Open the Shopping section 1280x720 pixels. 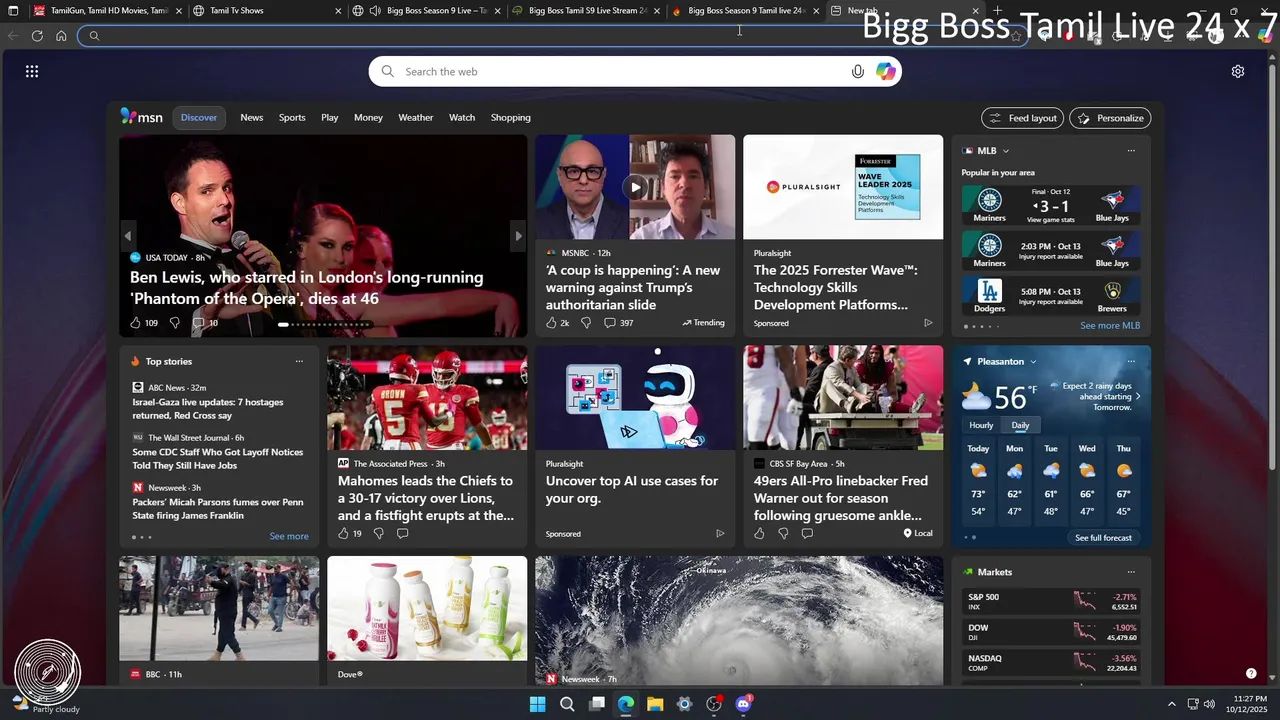[x=511, y=117]
